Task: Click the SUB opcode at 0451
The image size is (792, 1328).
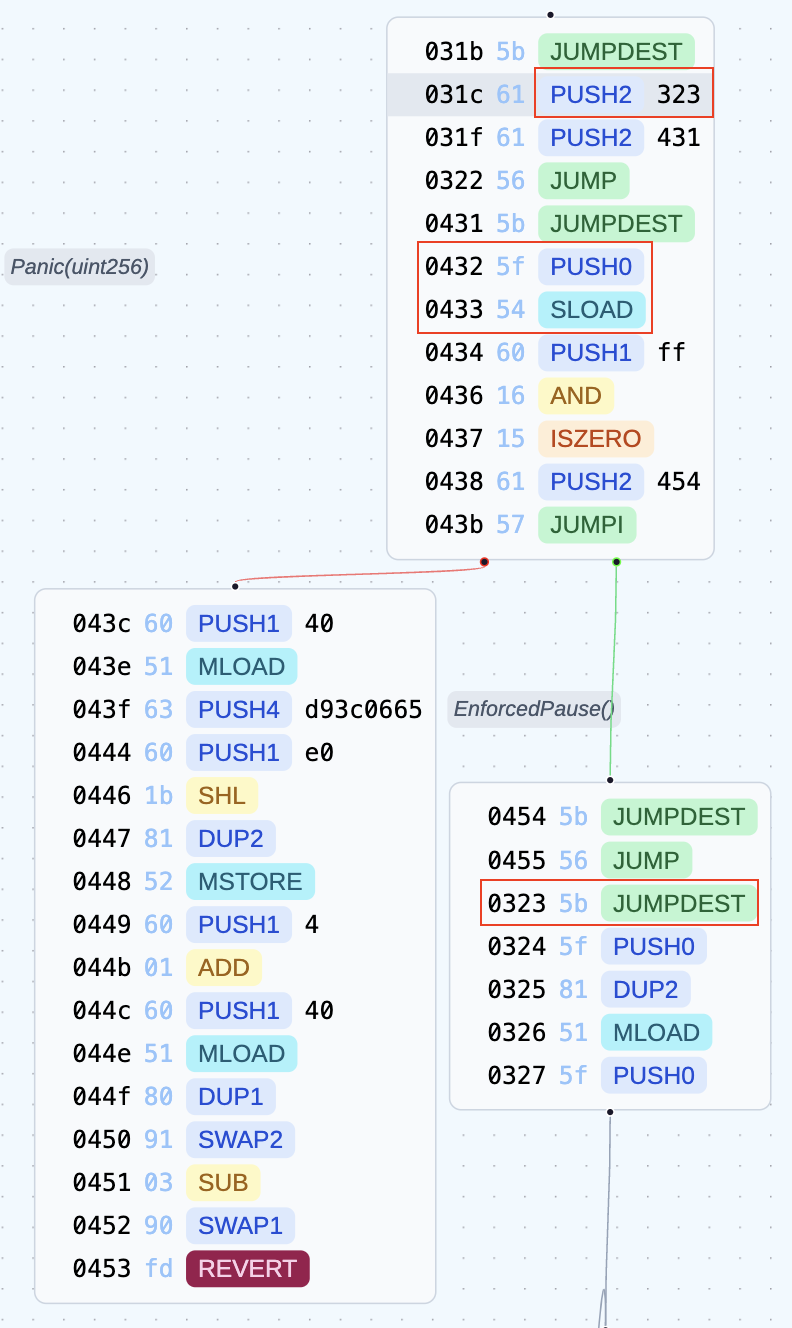Action: click(x=223, y=1183)
